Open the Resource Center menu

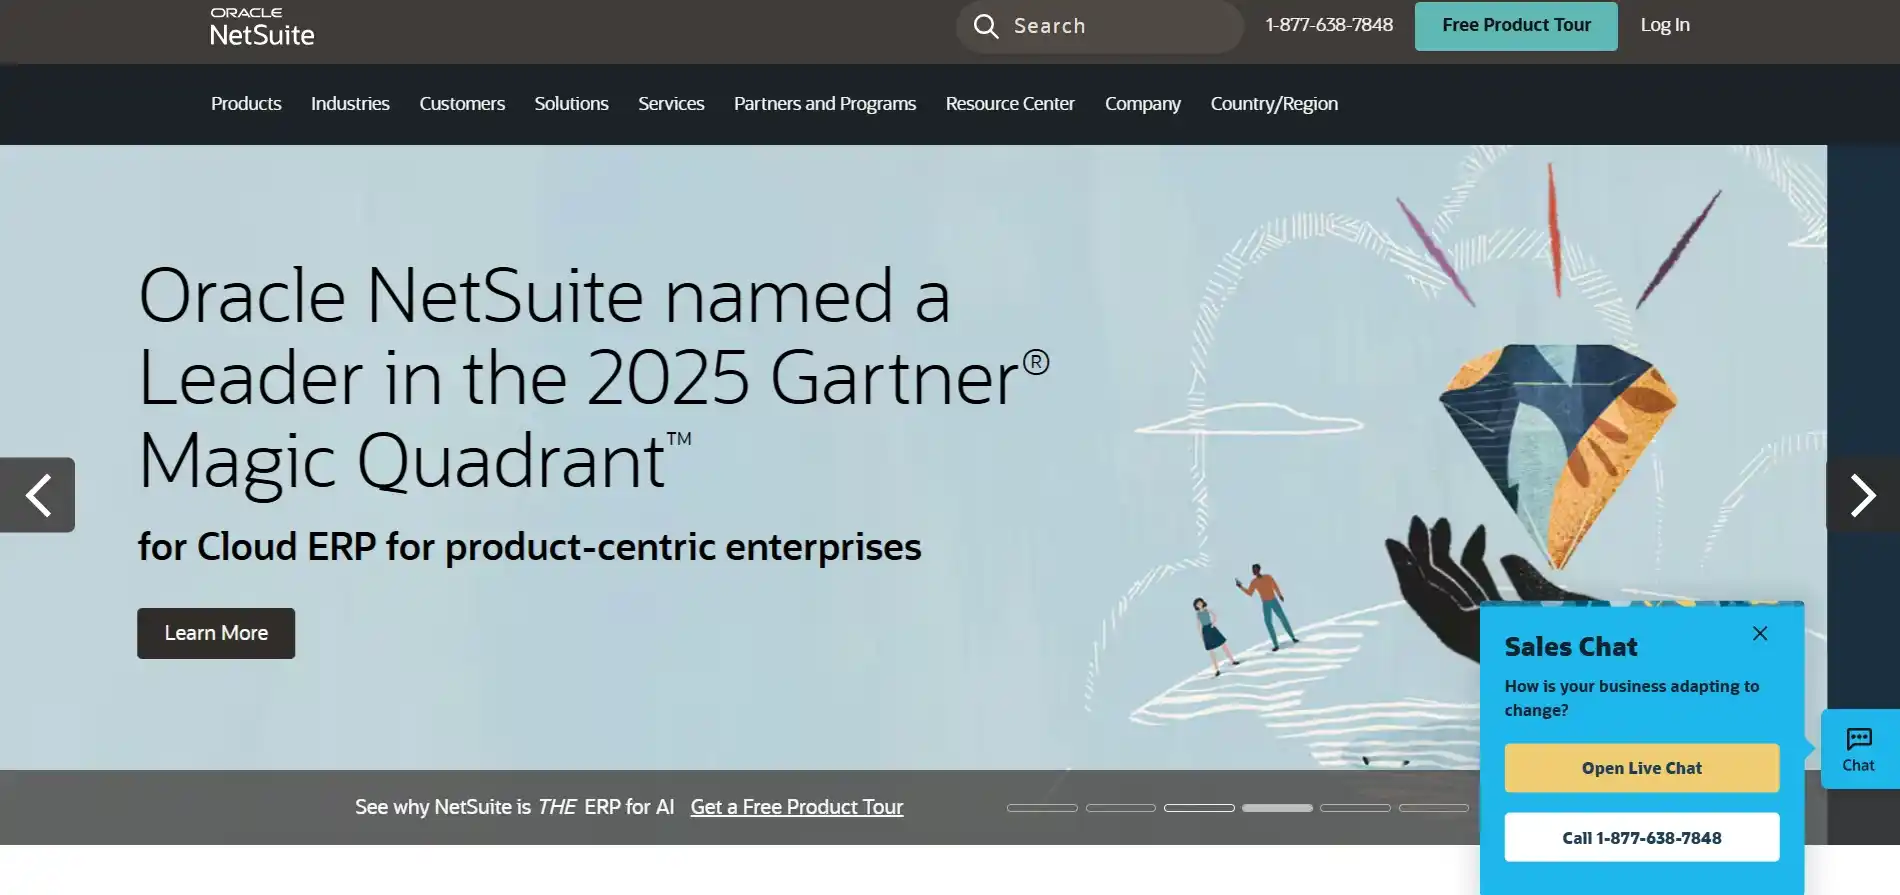click(x=1010, y=104)
